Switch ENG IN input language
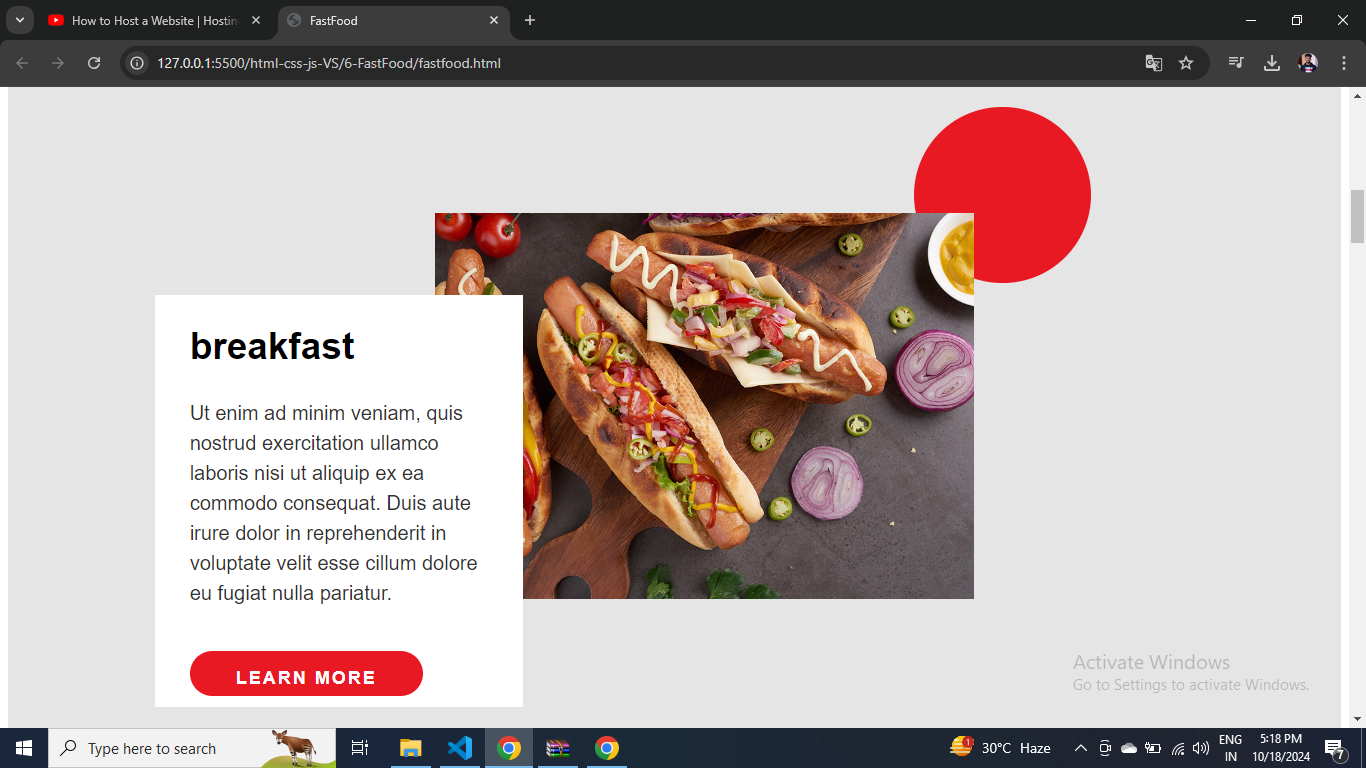The width and height of the screenshot is (1366, 768). coord(1231,748)
